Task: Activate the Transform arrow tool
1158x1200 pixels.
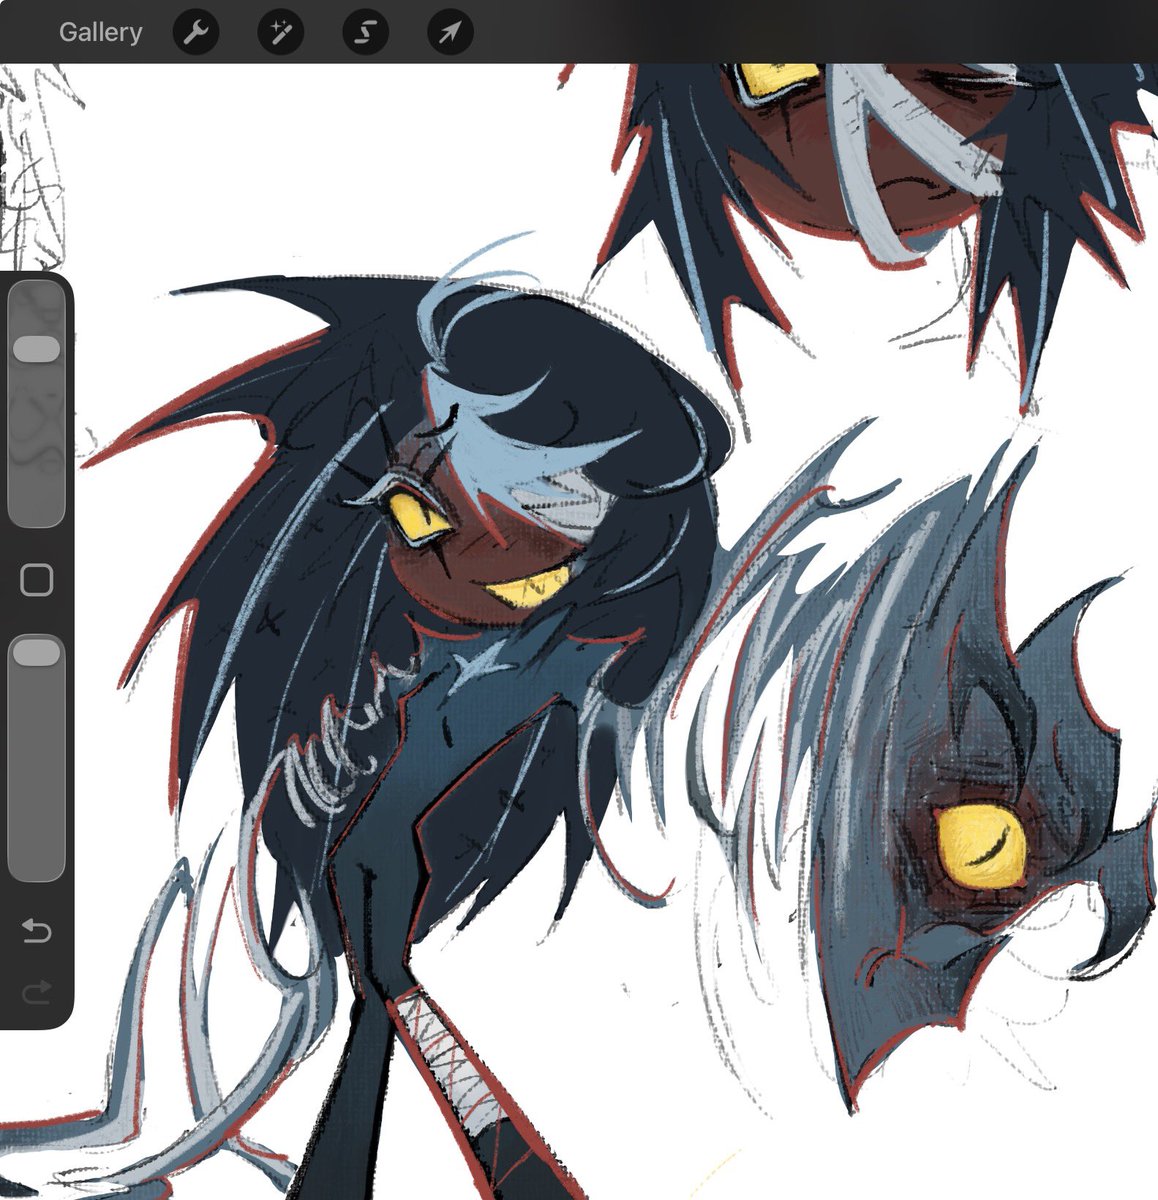Action: coord(450,33)
